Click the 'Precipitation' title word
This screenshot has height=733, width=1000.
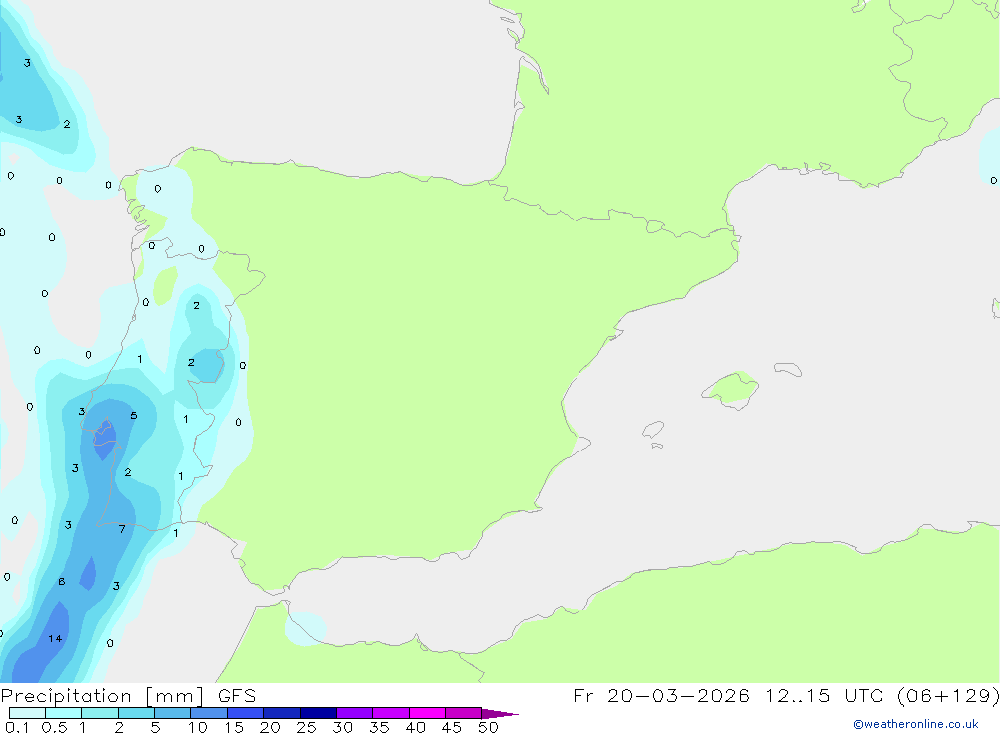point(66,696)
